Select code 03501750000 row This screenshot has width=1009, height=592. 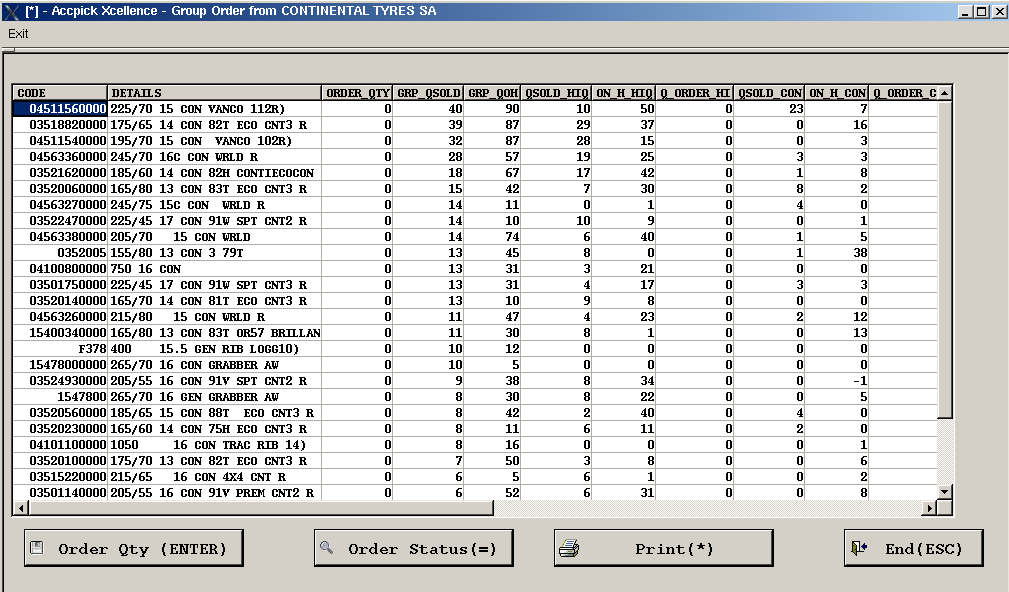475,285
